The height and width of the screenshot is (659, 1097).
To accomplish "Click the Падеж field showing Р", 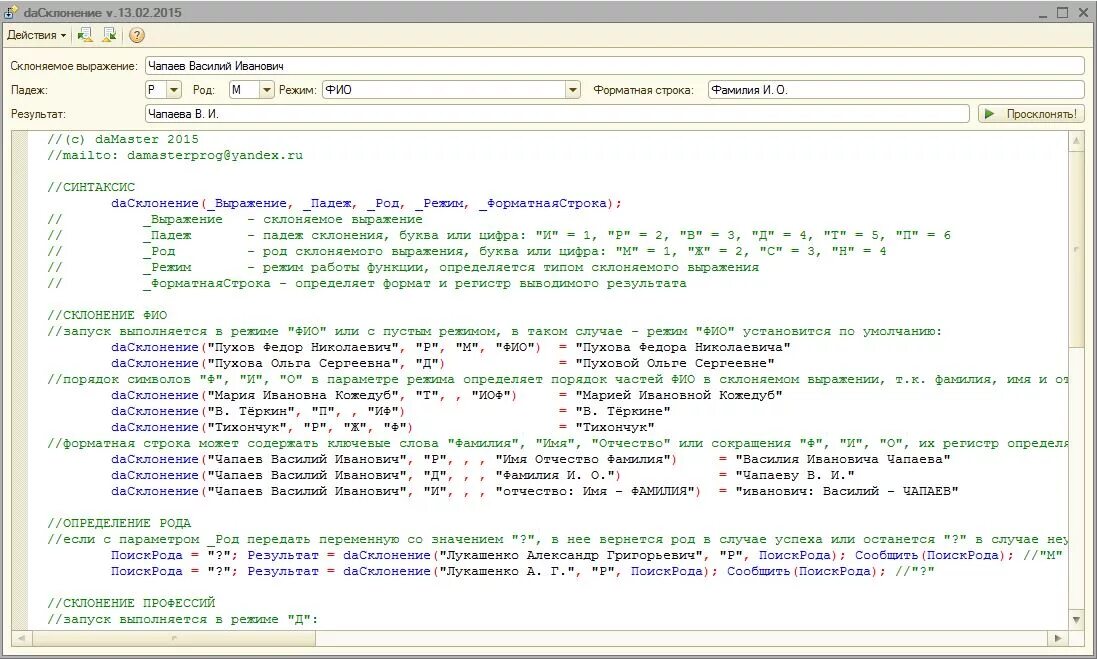I will [x=155, y=90].
